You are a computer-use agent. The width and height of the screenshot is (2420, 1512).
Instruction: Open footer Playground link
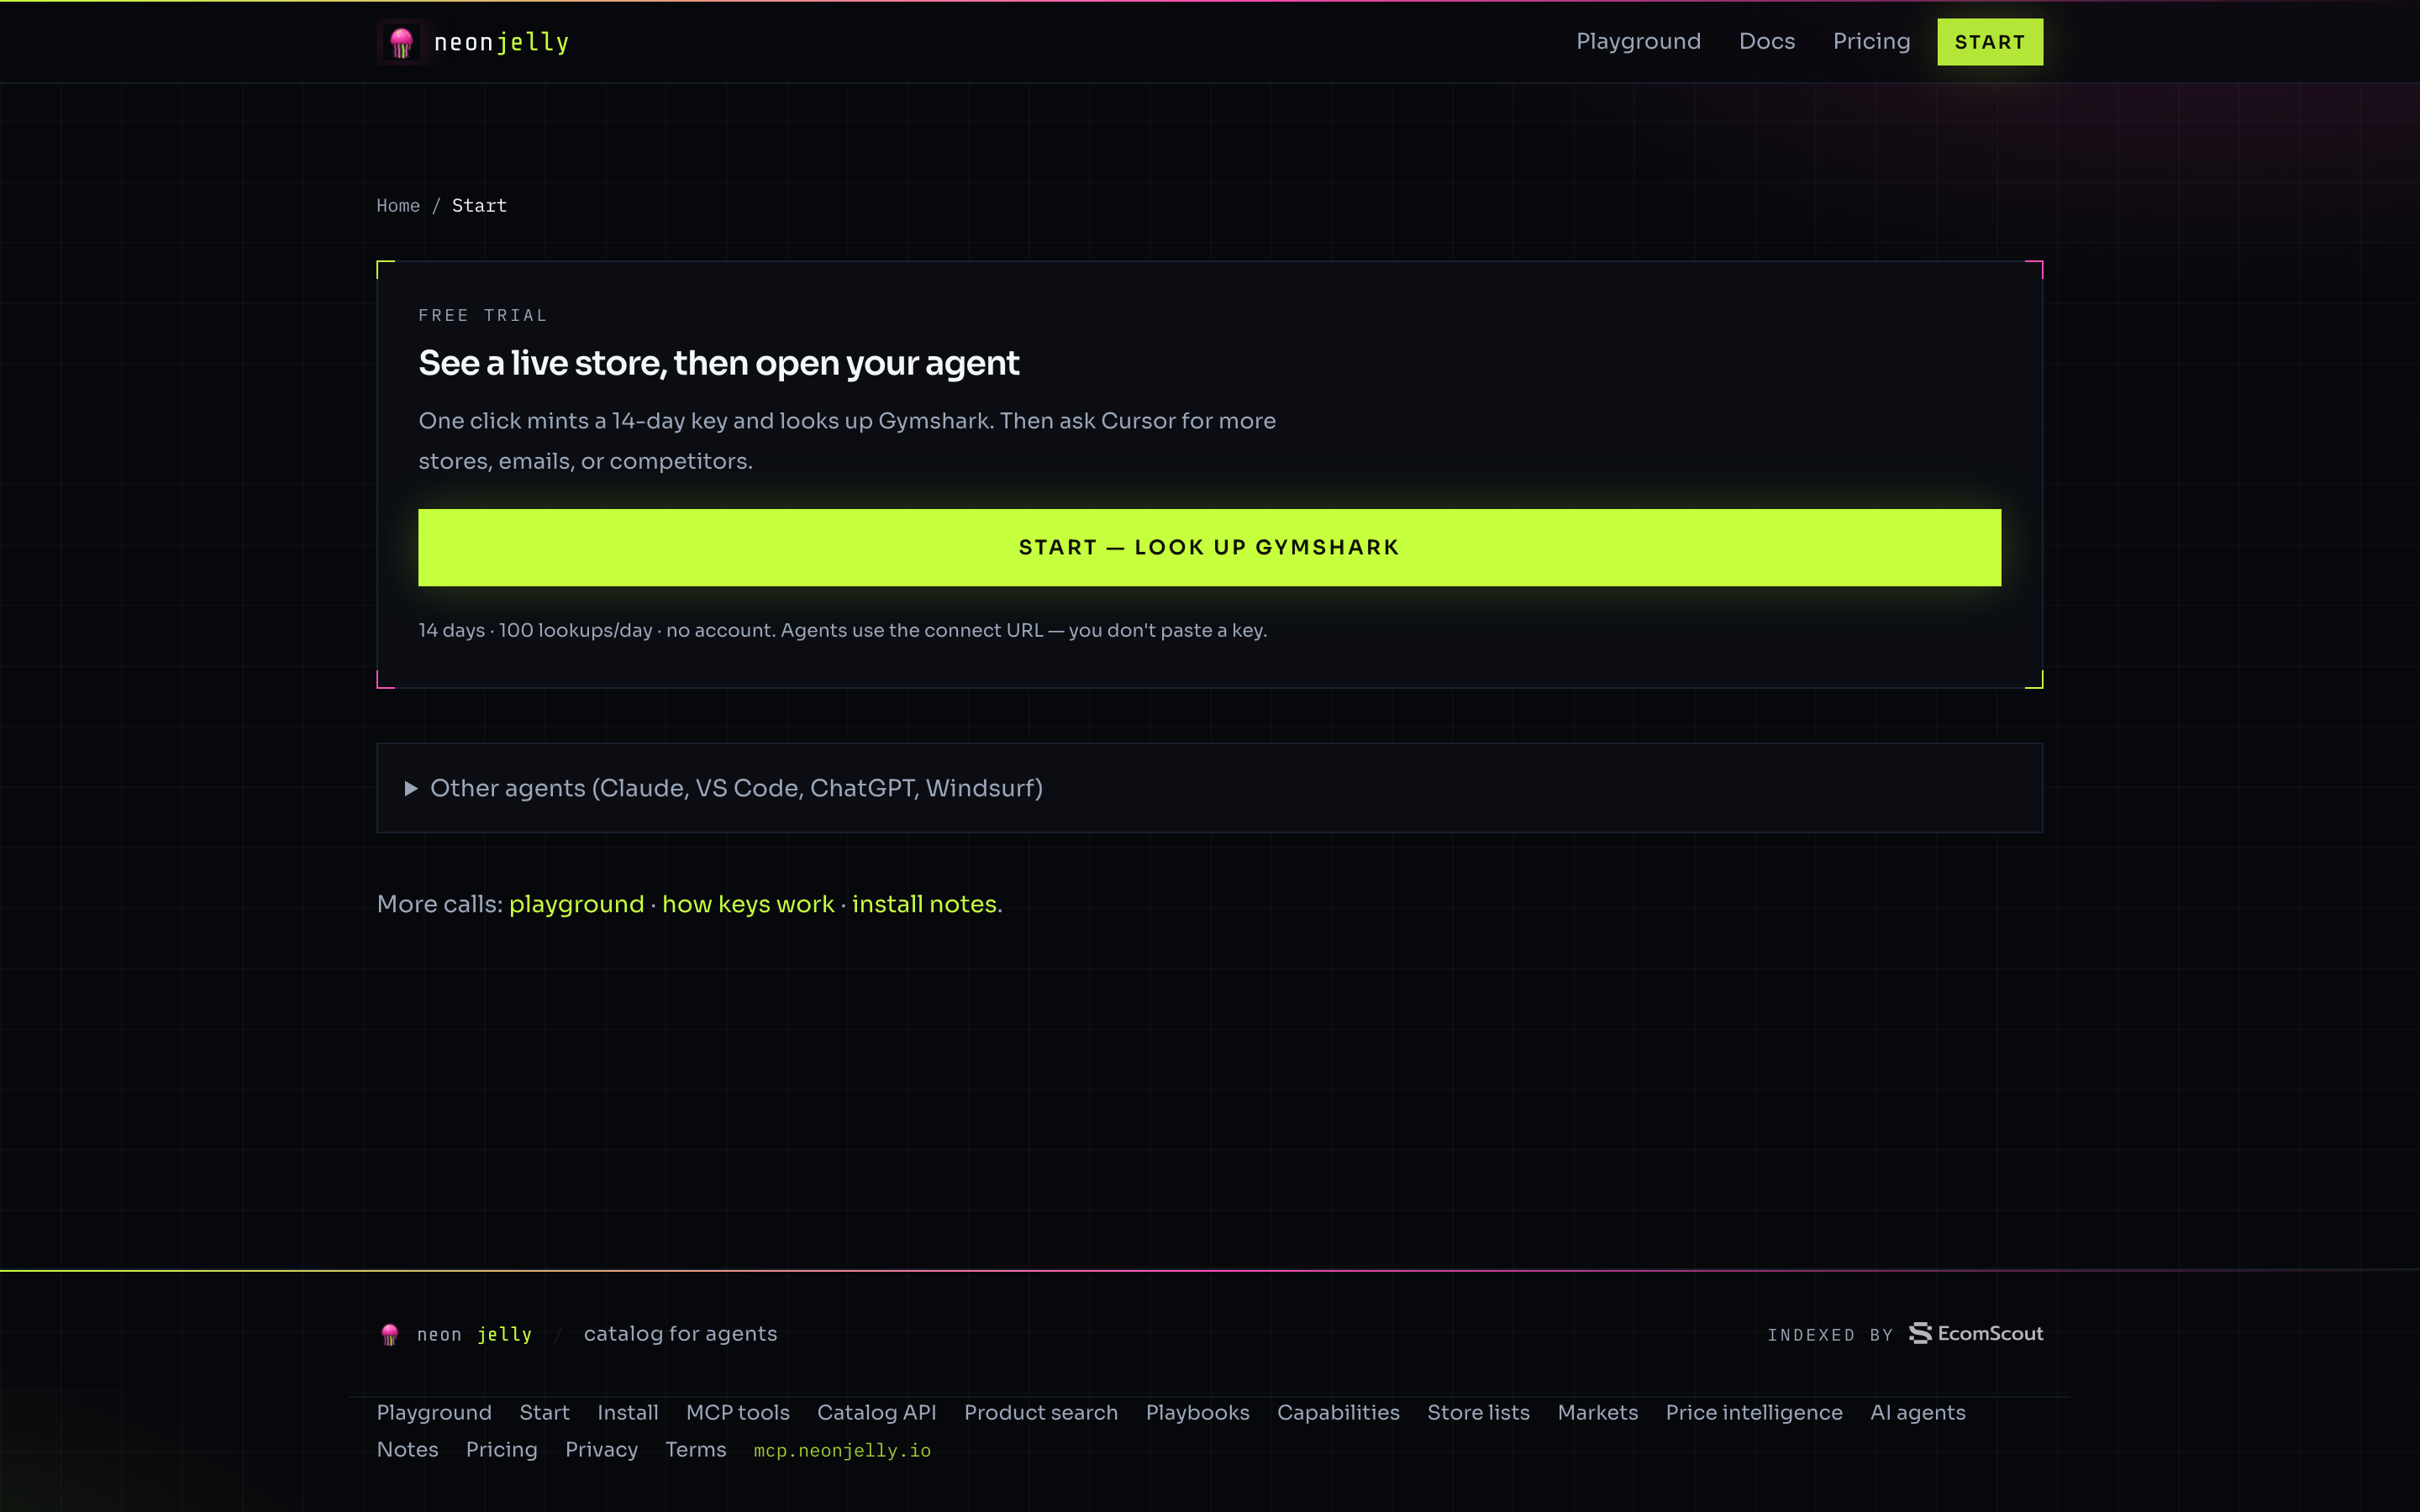(434, 1412)
